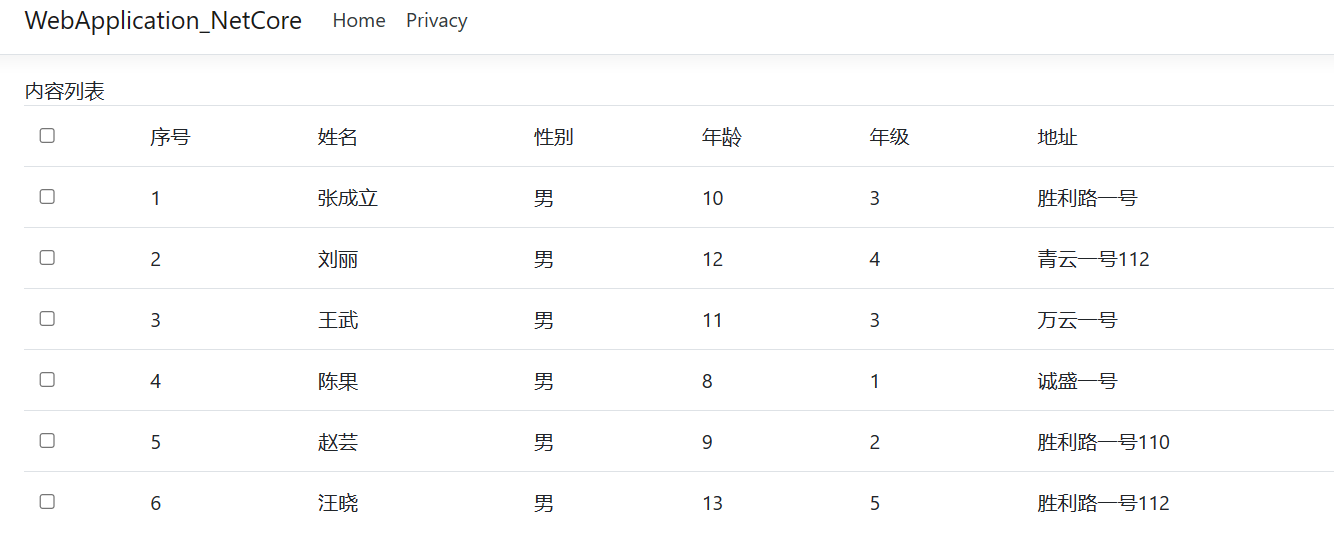Click the WebApplication_NetCore brand title
Image resolution: width=1334 pixels, height=551 pixels.
[163, 21]
